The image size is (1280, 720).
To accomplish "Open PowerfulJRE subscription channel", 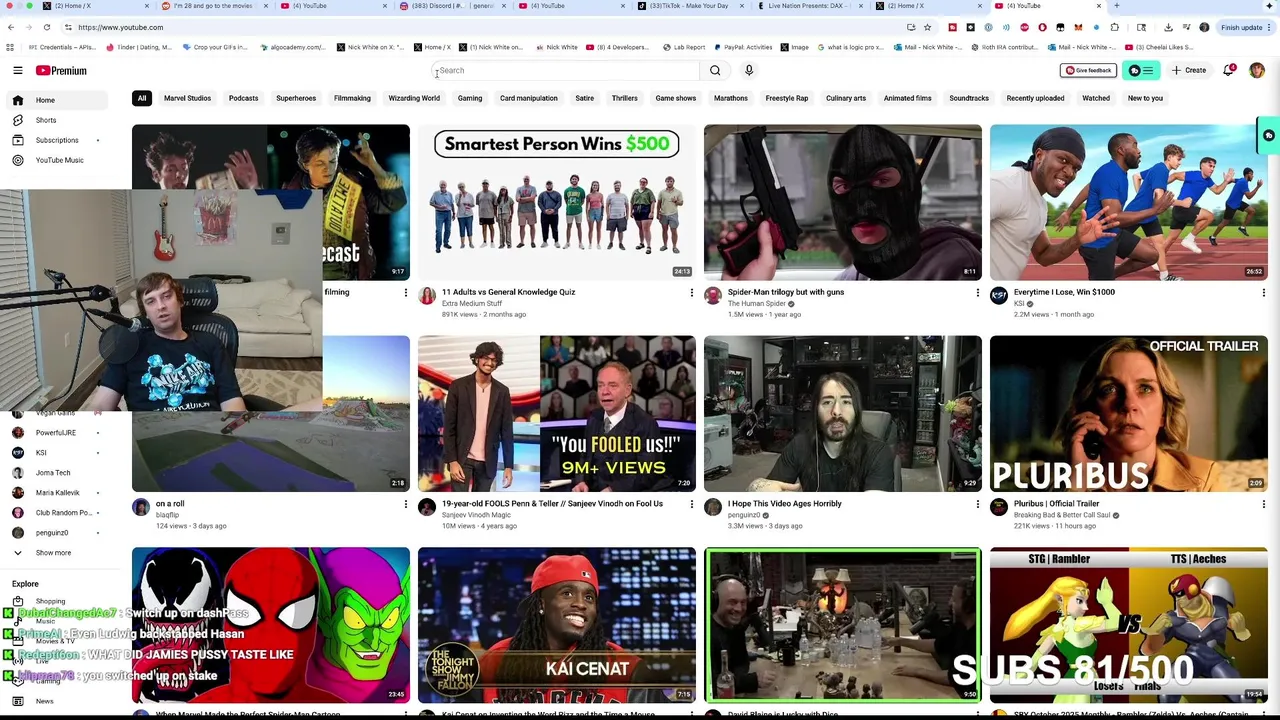I will (x=57, y=433).
